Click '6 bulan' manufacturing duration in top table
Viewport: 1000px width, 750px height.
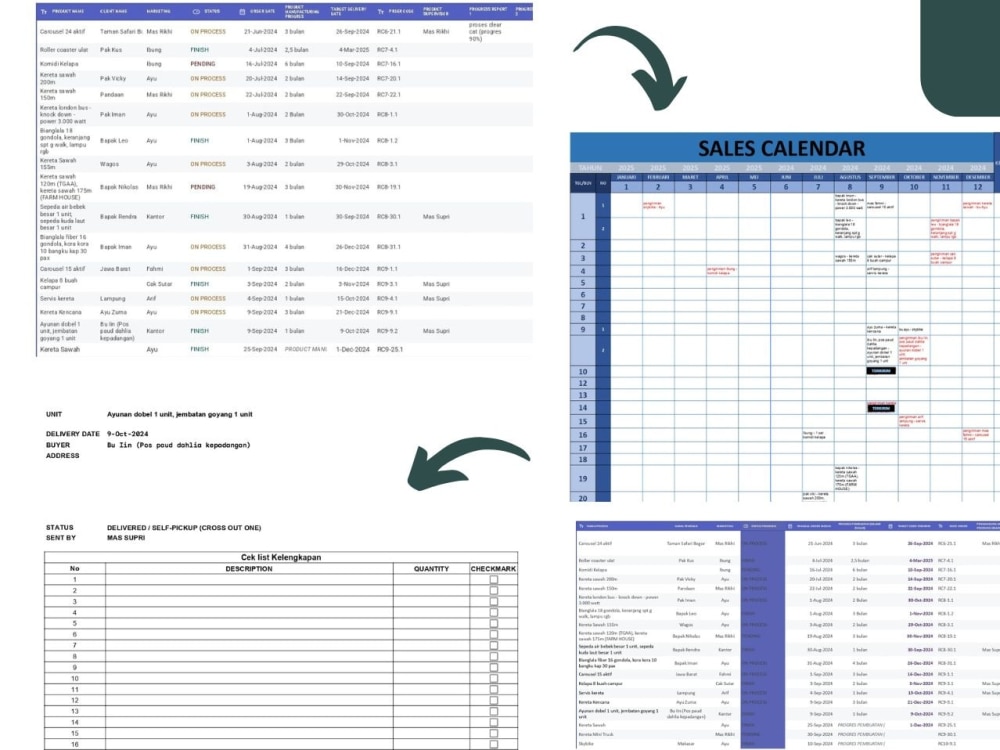pos(294,64)
